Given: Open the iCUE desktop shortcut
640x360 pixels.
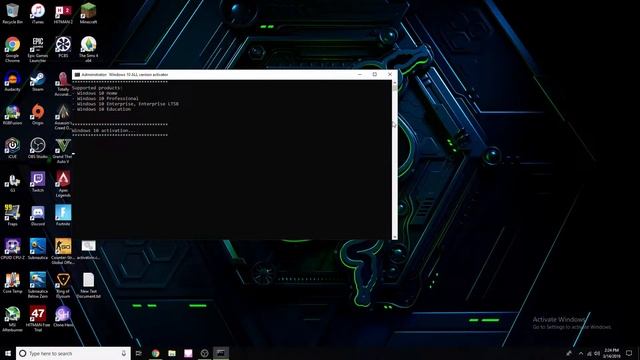Looking at the screenshot, I should click(12, 149).
